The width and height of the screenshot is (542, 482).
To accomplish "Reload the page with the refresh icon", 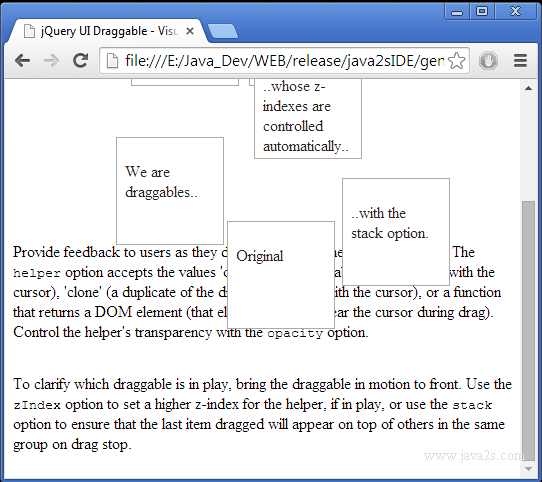I will coord(81,61).
